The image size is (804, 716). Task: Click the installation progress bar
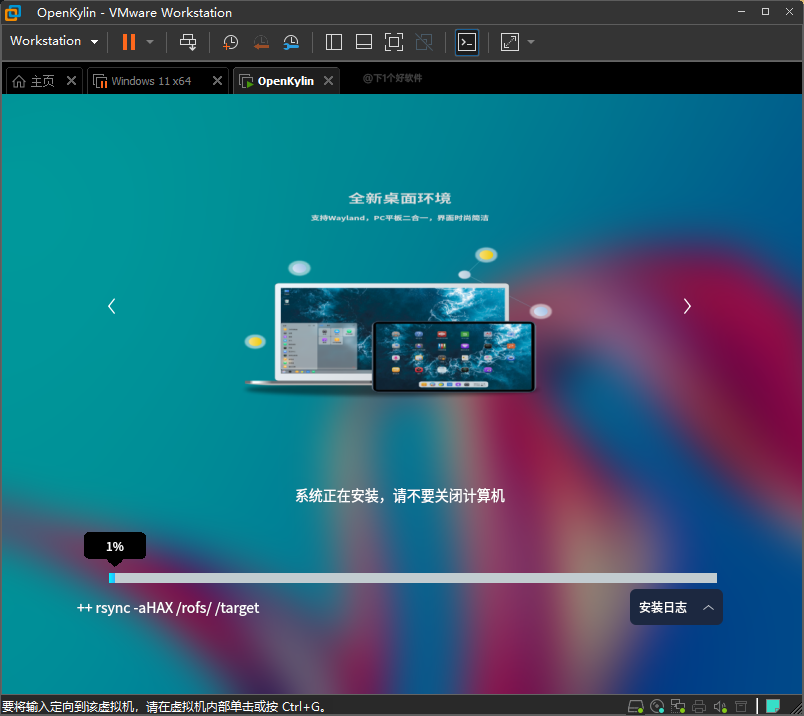click(x=413, y=578)
